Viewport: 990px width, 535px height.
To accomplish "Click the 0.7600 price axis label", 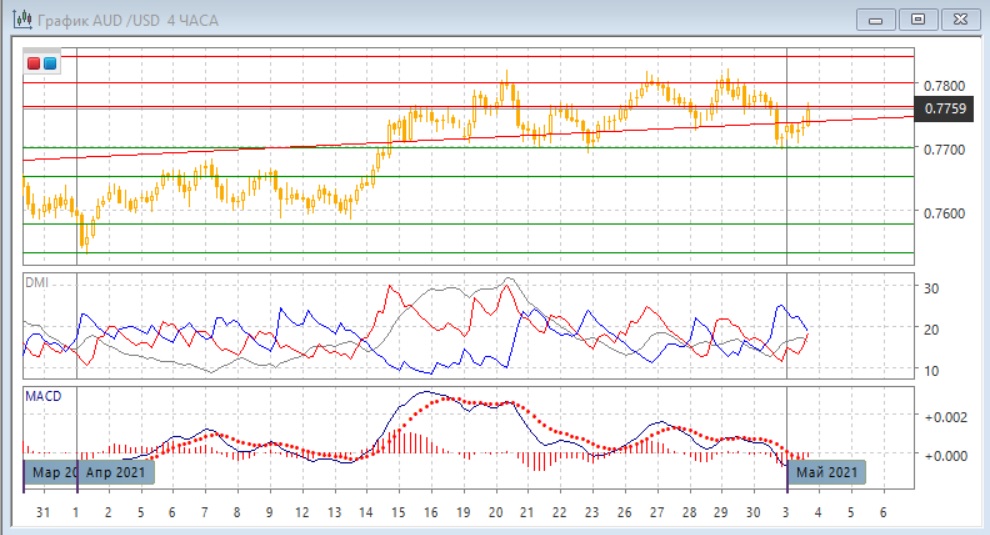I will pos(945,213).
